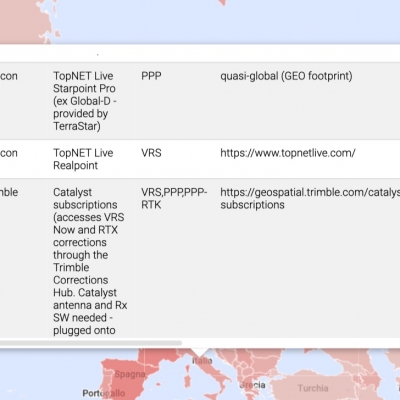Viewport: 400px width, 400px height.
Task: Click Turchia on the map
Action: pos(313,388)
